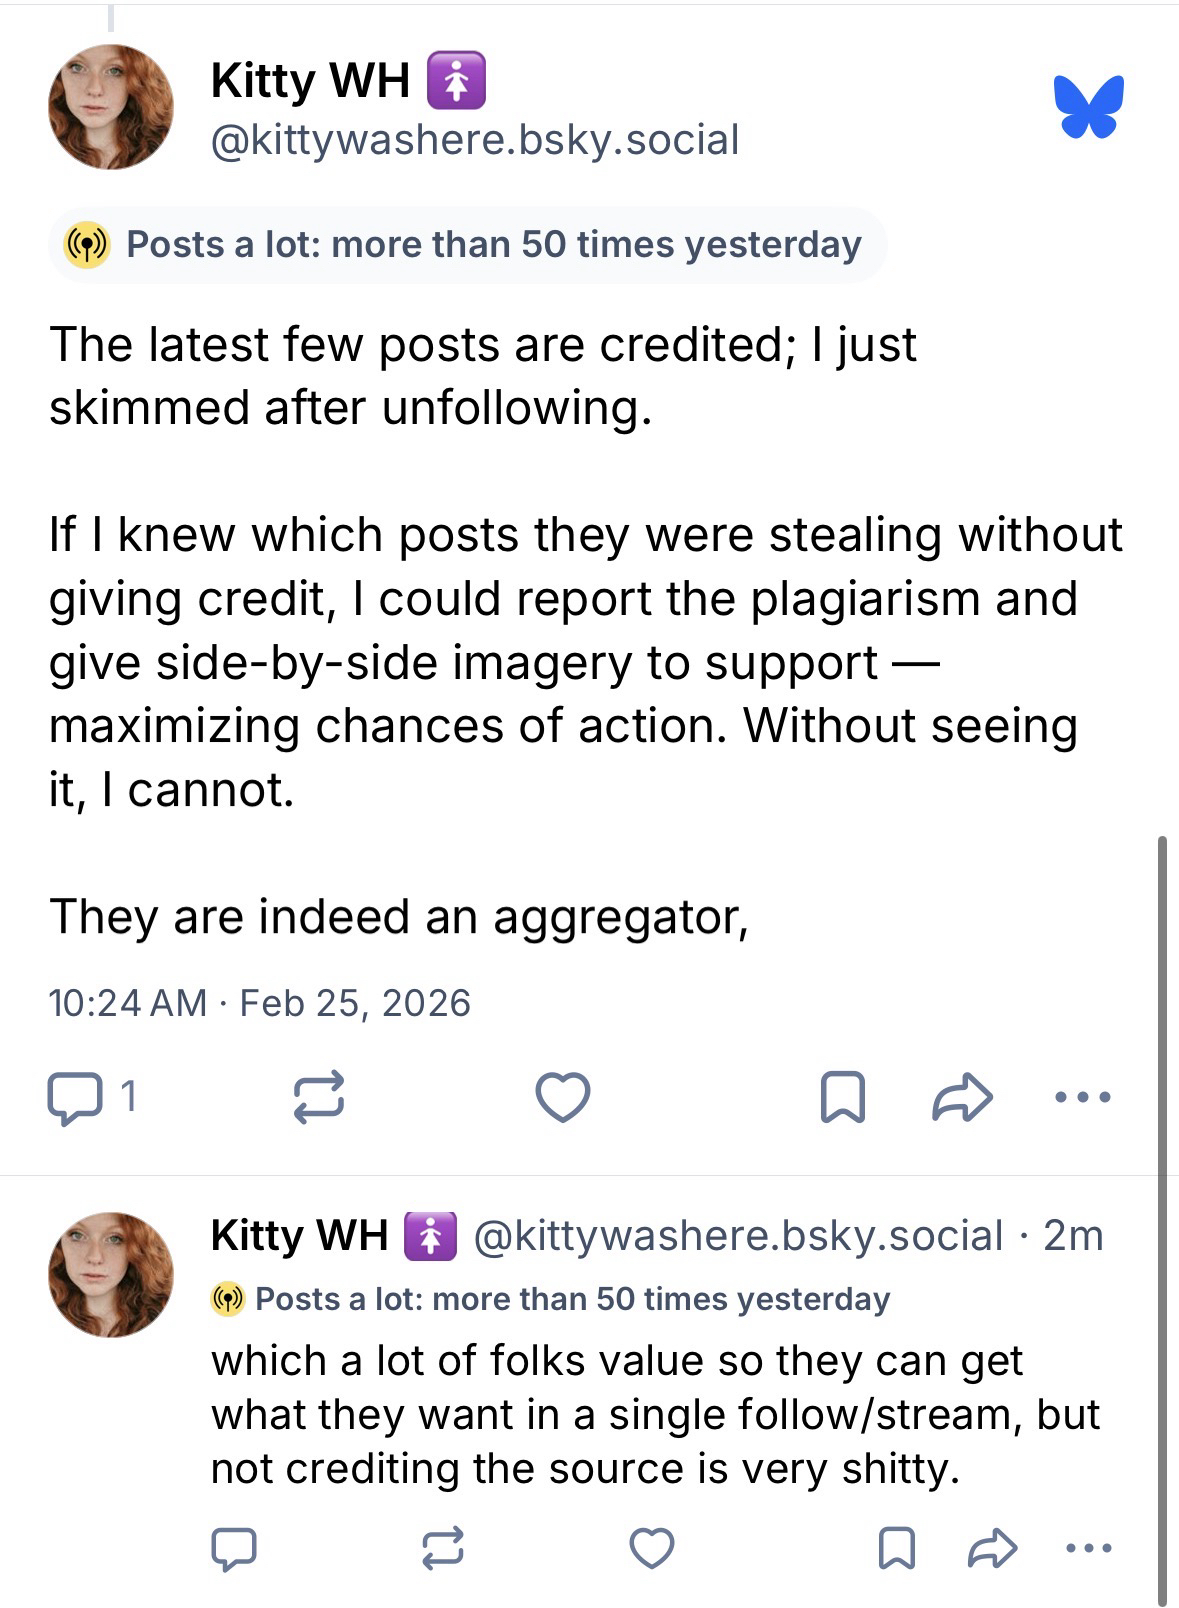This screenshot has width=1179, height=1608.
Task: Open more options menu on main post
Action: tap(1082, 1098)
